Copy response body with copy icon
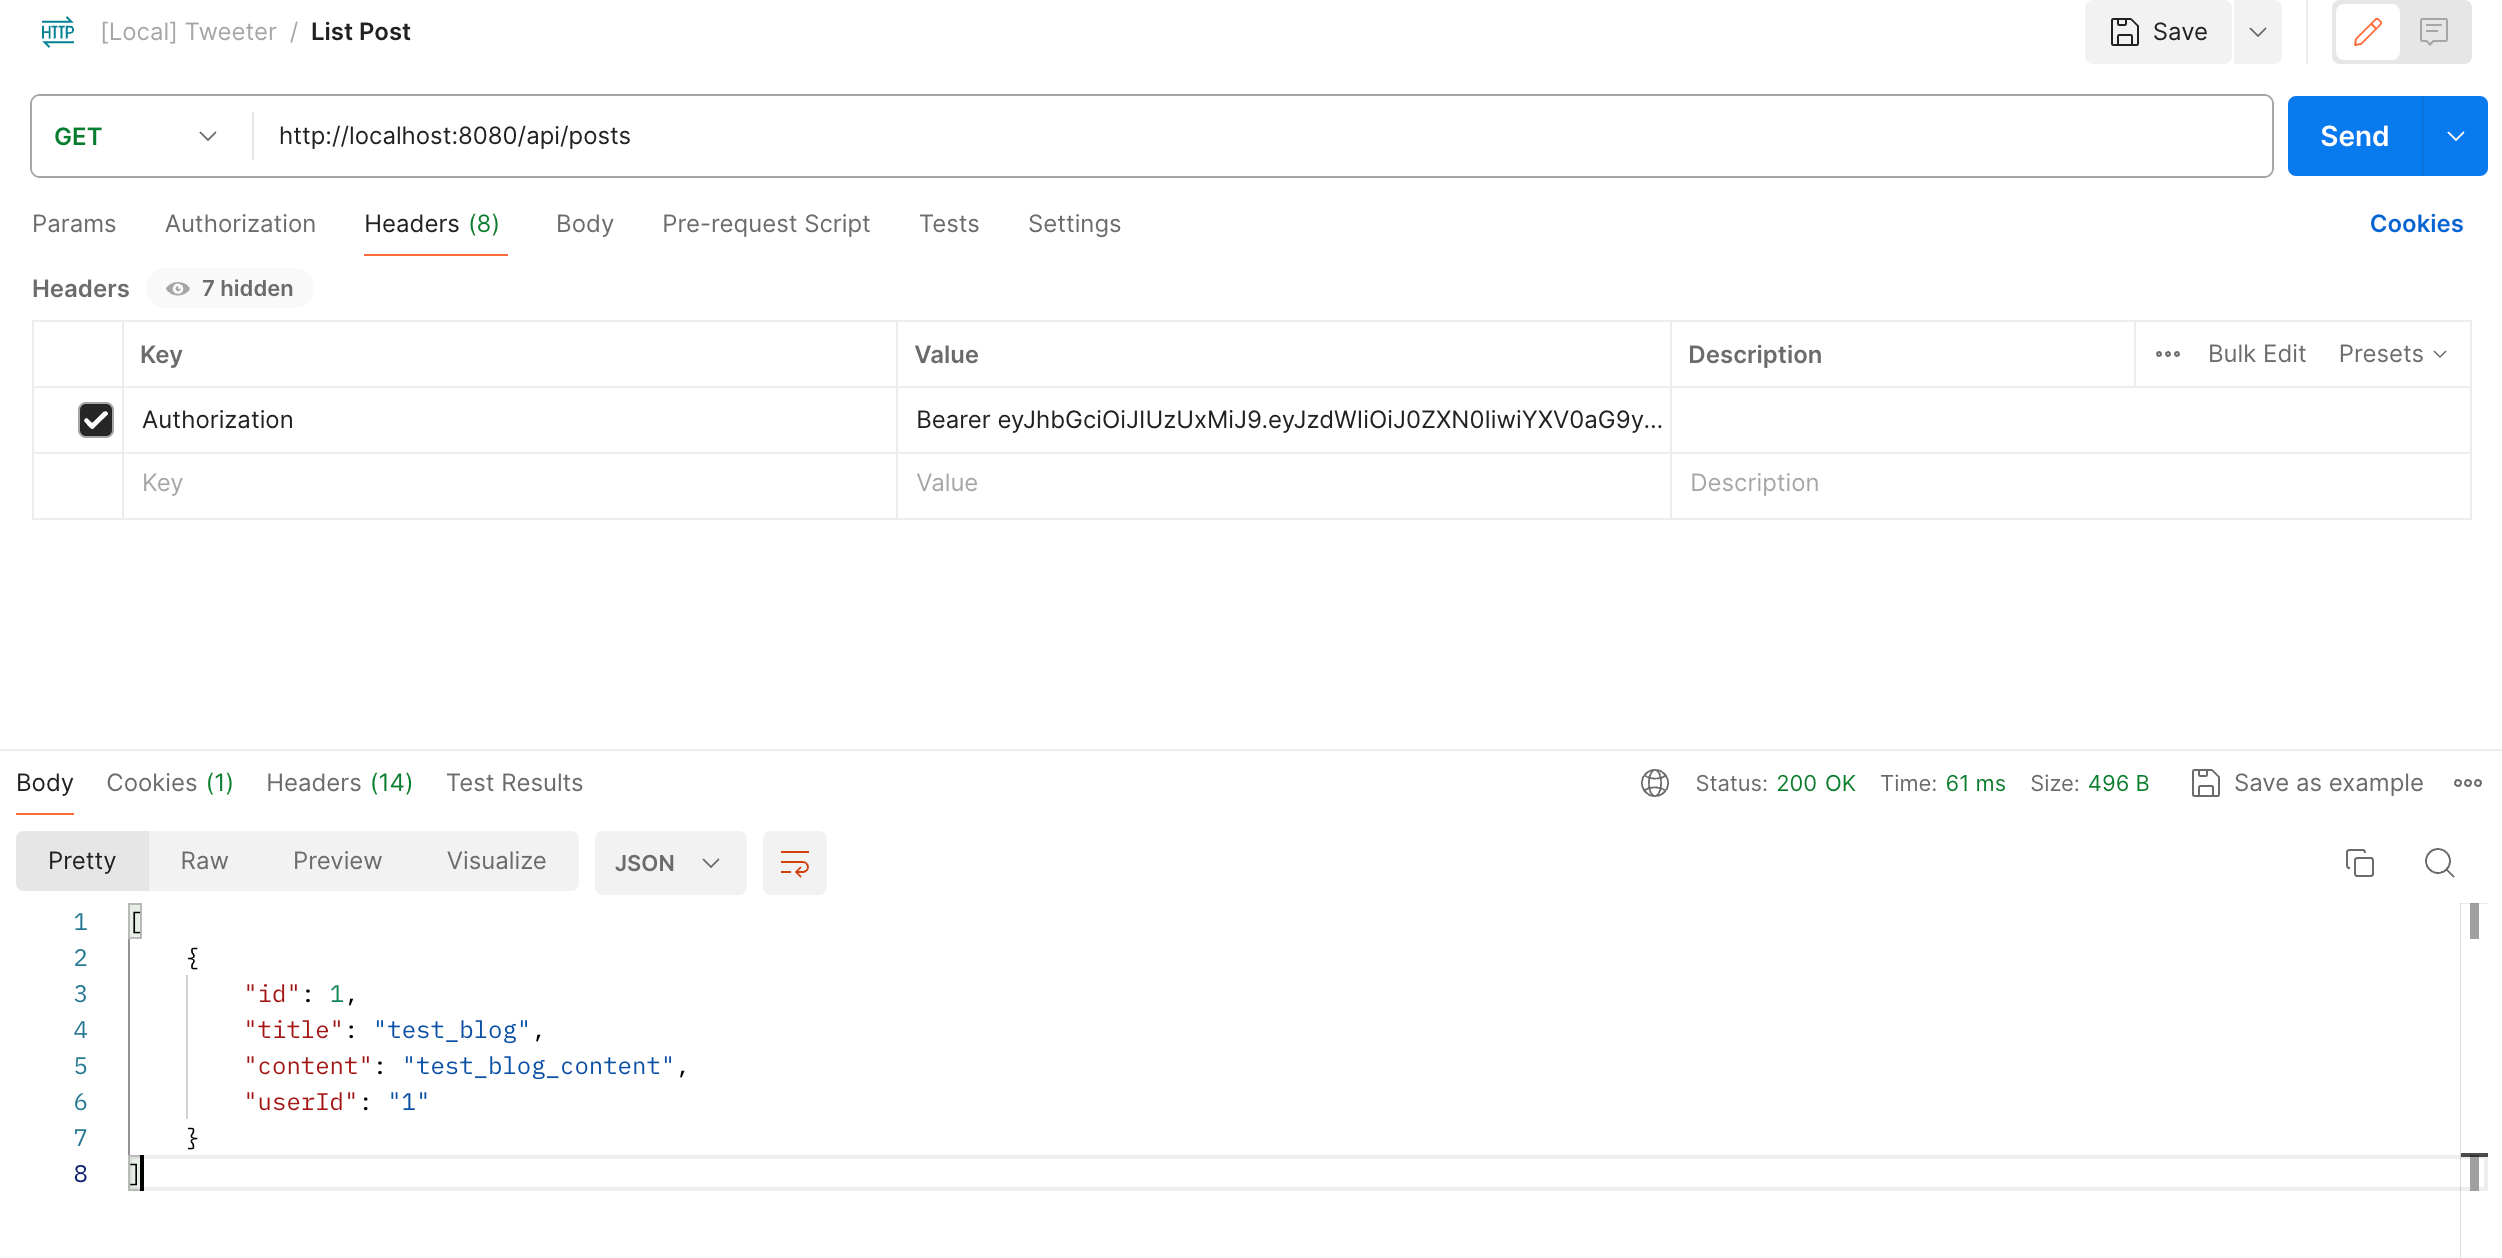 tap(2359, 862)
